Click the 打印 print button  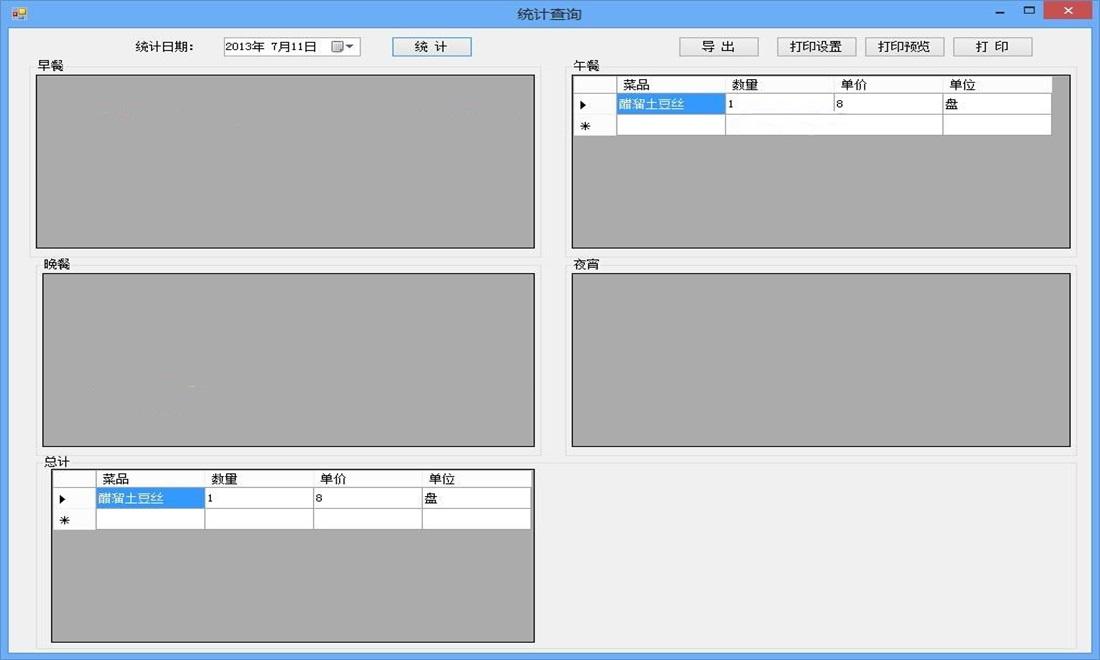[992, 47]
